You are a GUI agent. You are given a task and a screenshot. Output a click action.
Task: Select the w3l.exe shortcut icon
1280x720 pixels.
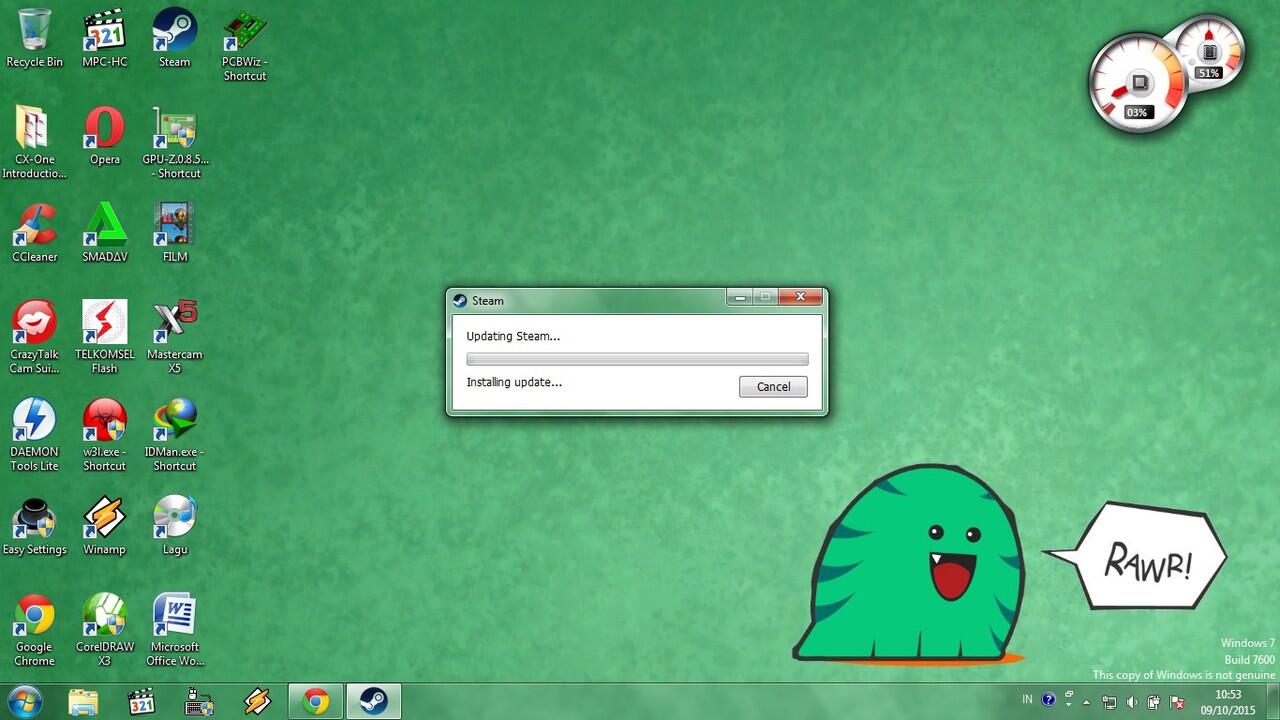(x=105, y=435)
